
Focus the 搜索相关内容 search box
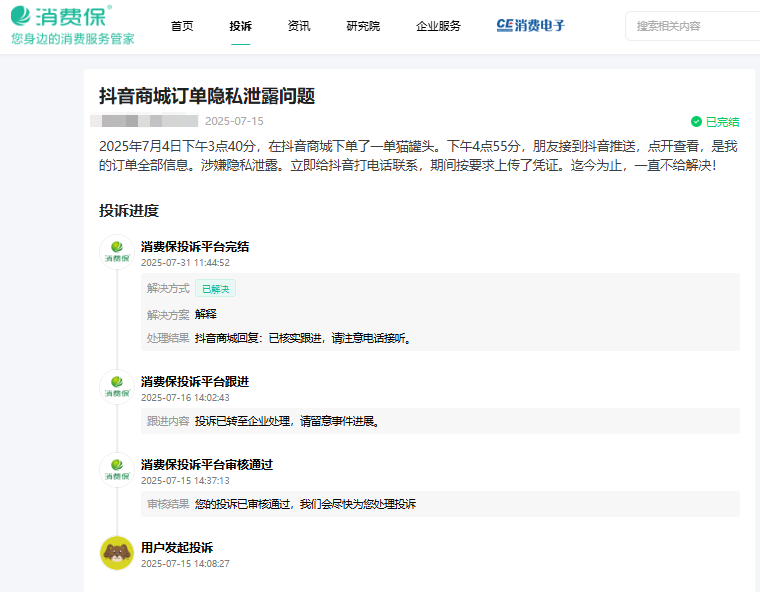695,26
